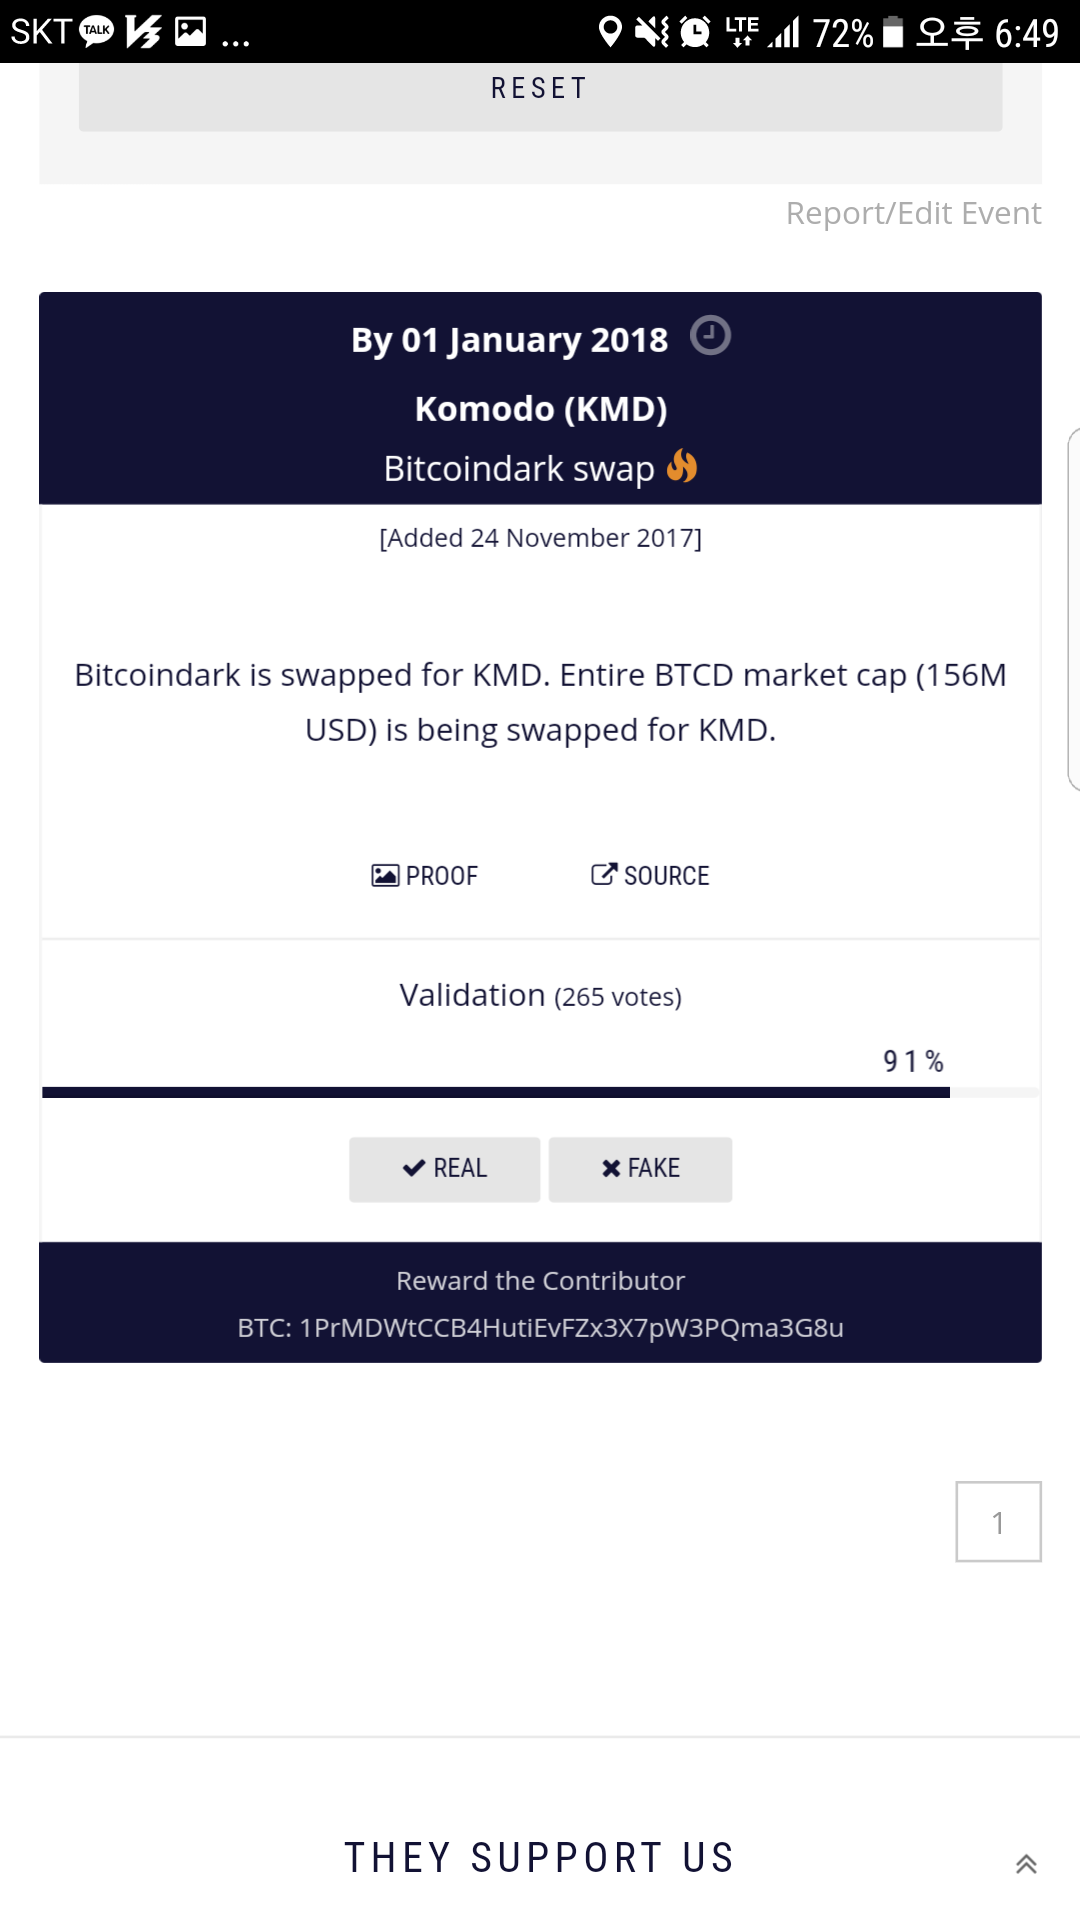The height and width of the screenshot is (1920, 1080).
Task: Vote FAKE on the Komodo event
Action: 640,1169
